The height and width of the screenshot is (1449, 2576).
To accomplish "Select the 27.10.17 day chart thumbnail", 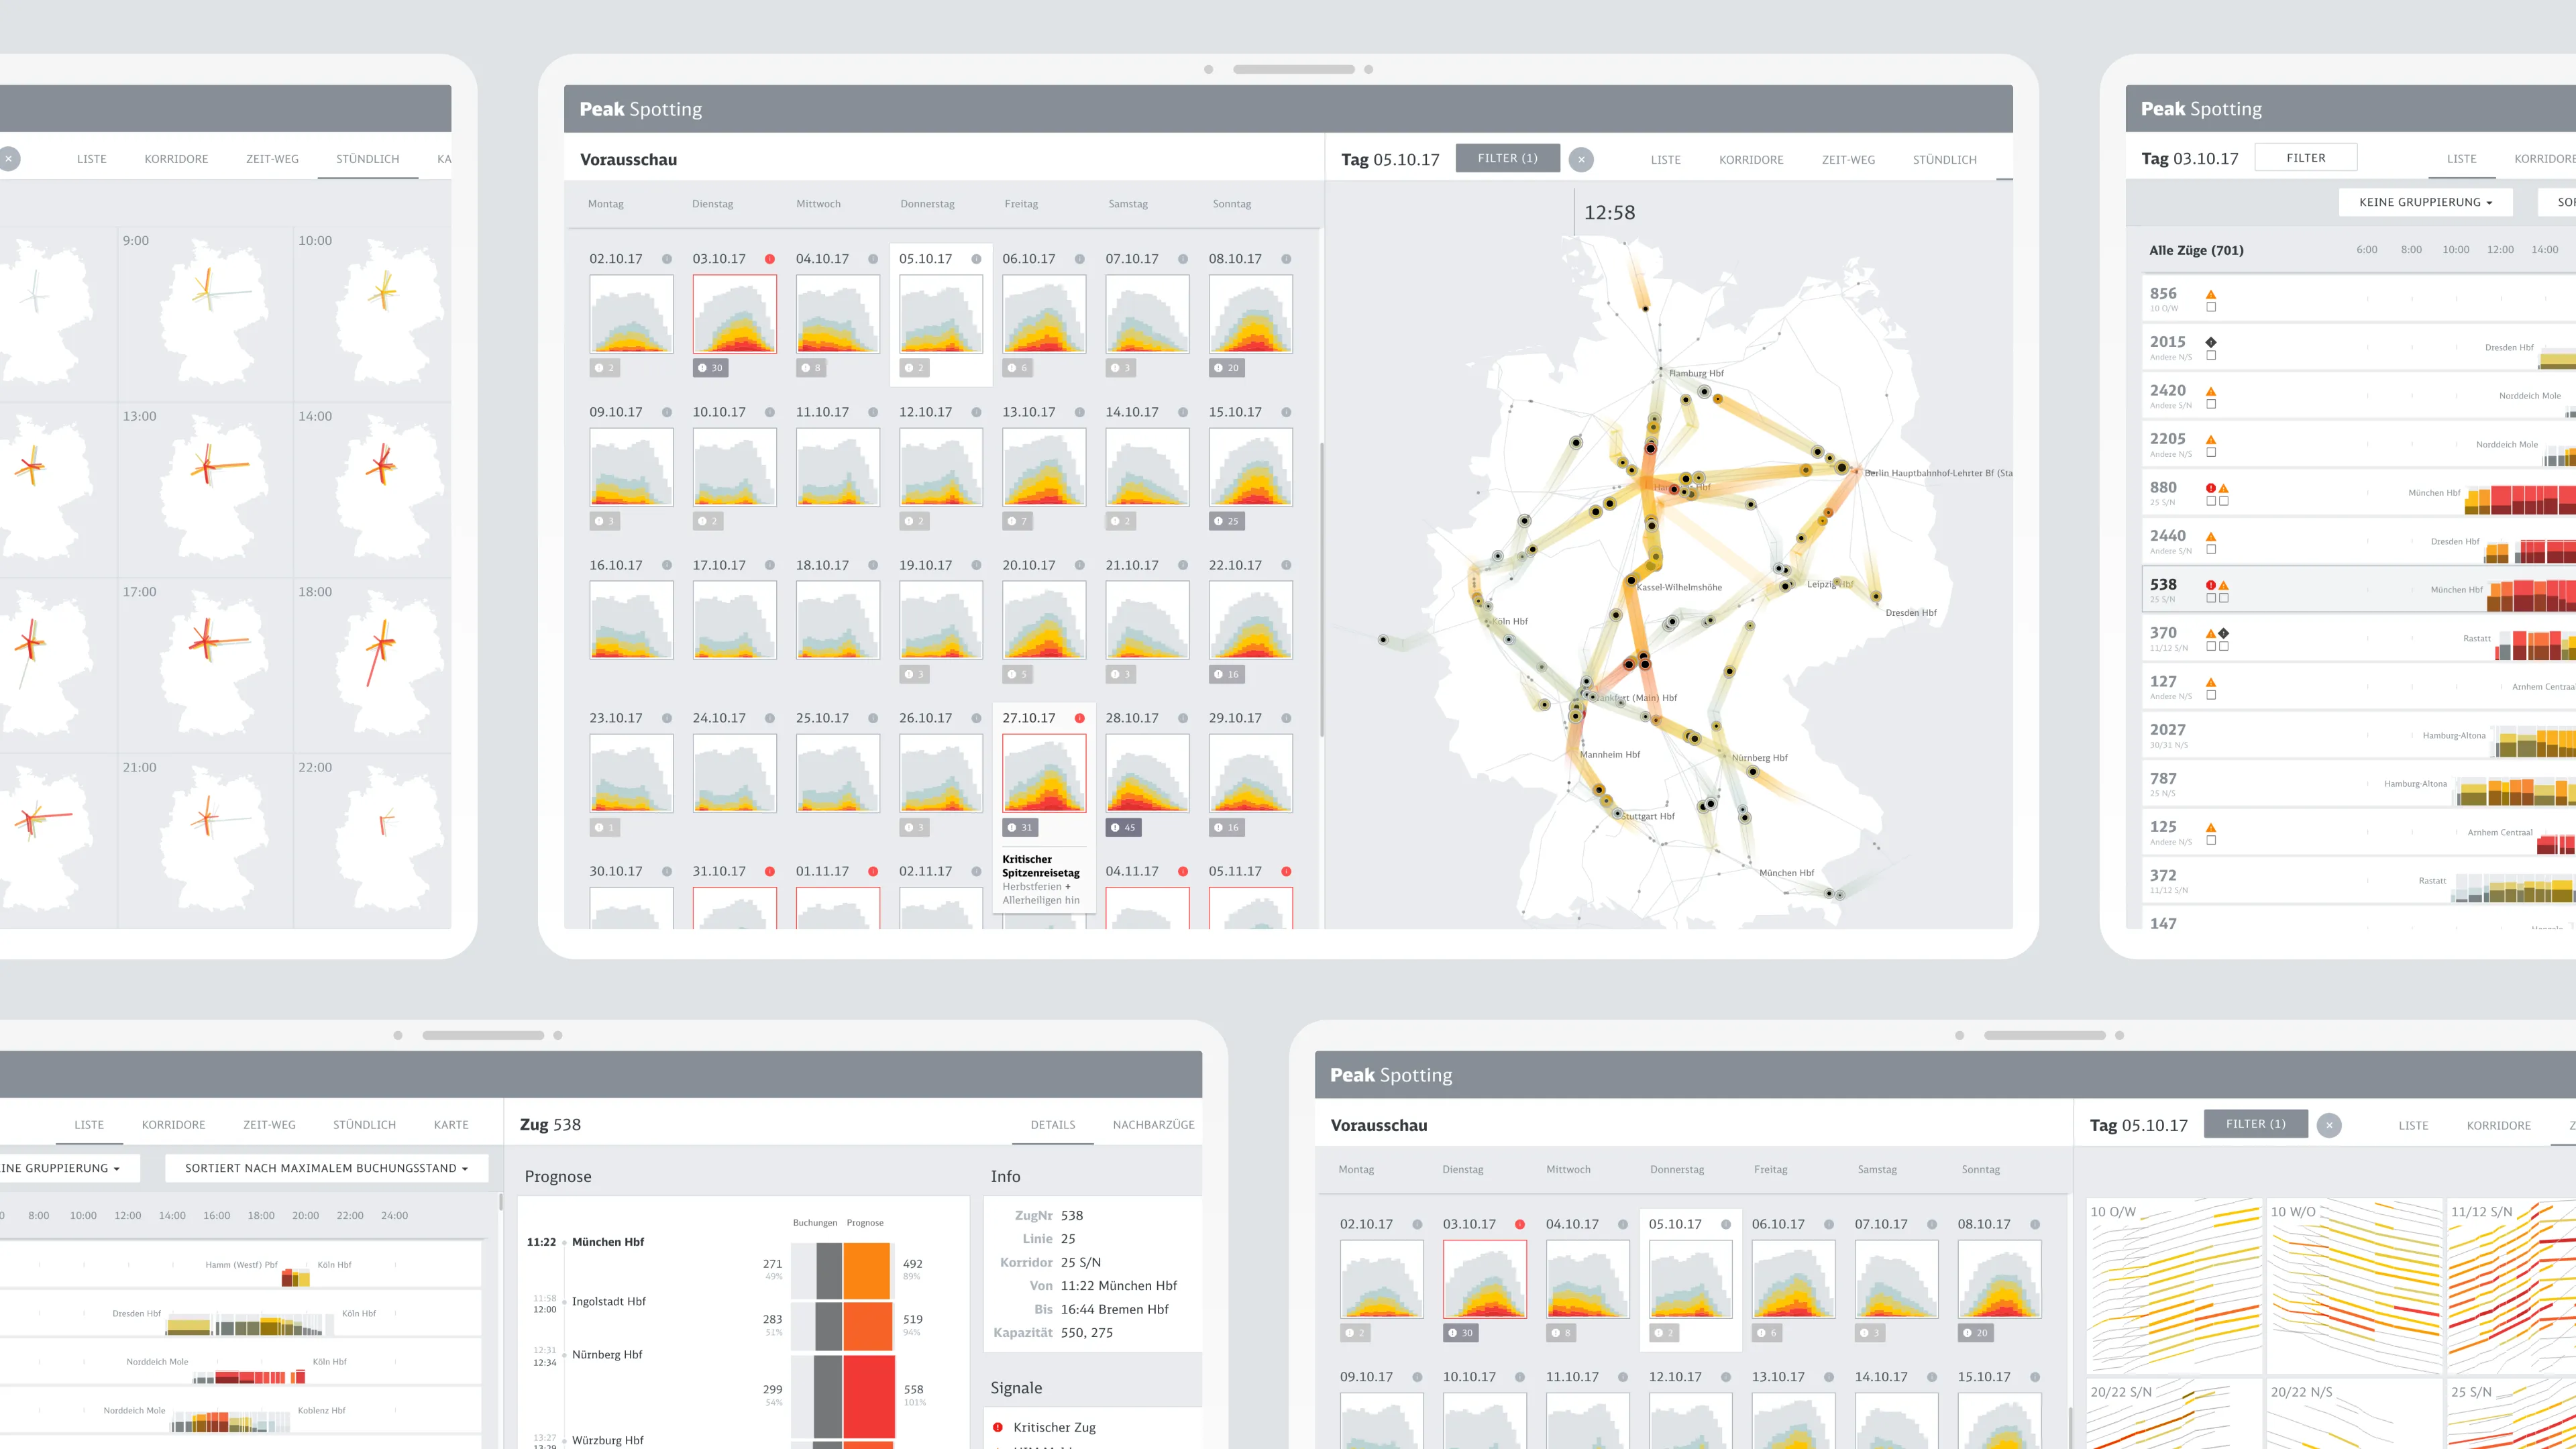I will pyautogui.click(x=1044, y=773).
